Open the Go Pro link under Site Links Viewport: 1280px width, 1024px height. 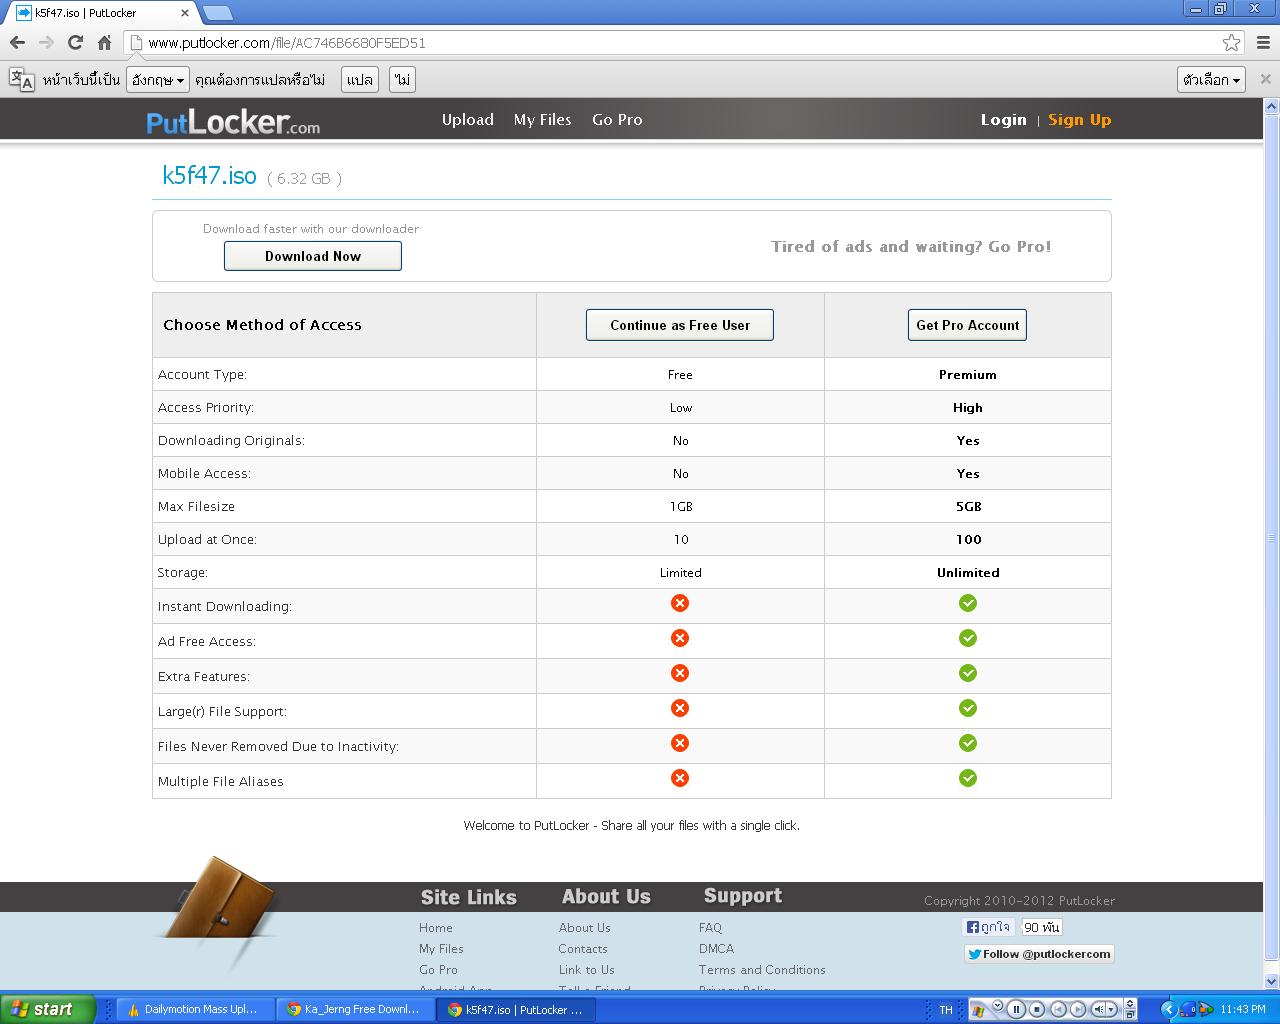click(438, 970)
